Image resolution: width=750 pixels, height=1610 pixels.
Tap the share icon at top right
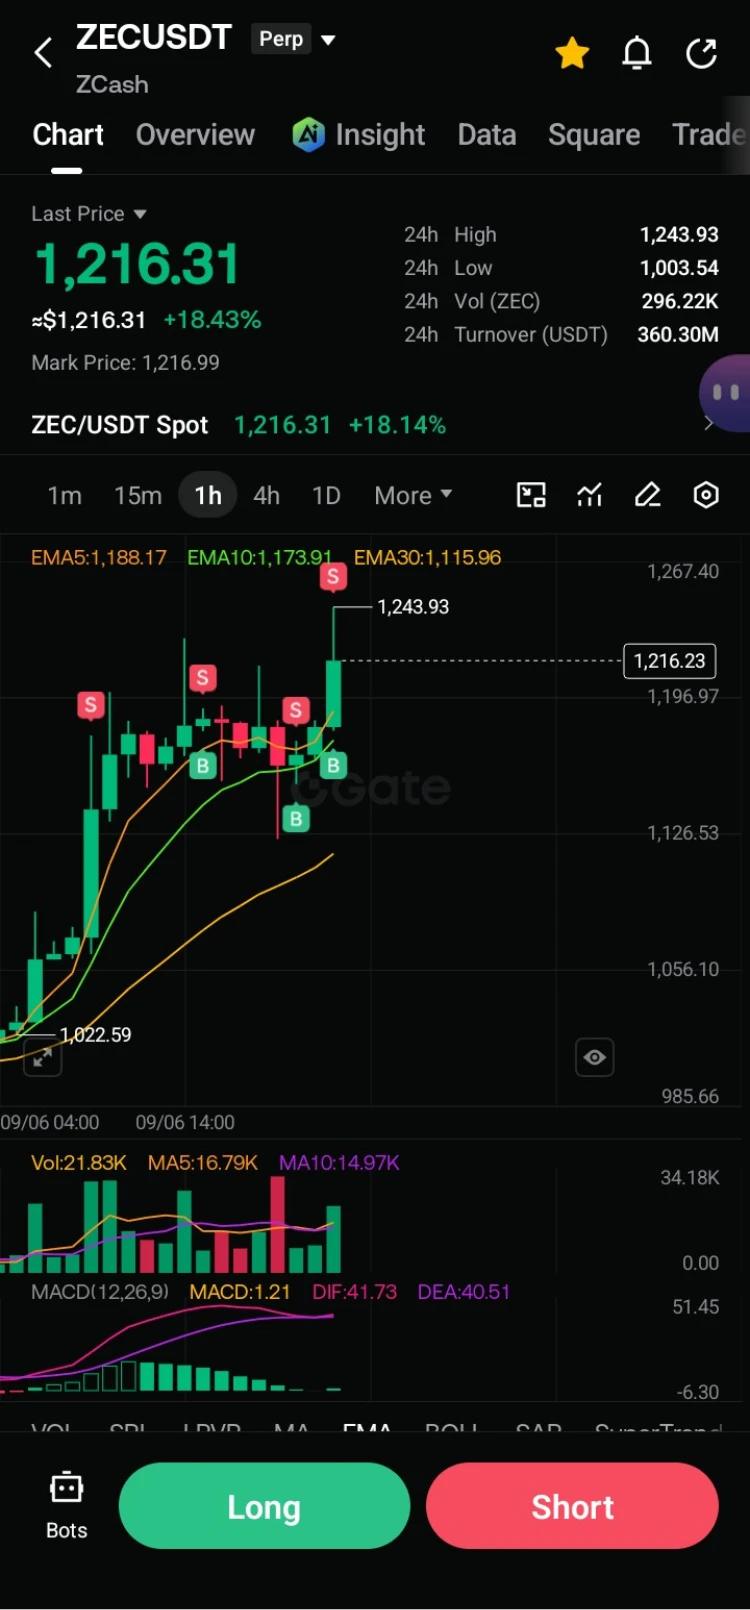[x=702, y=53]
